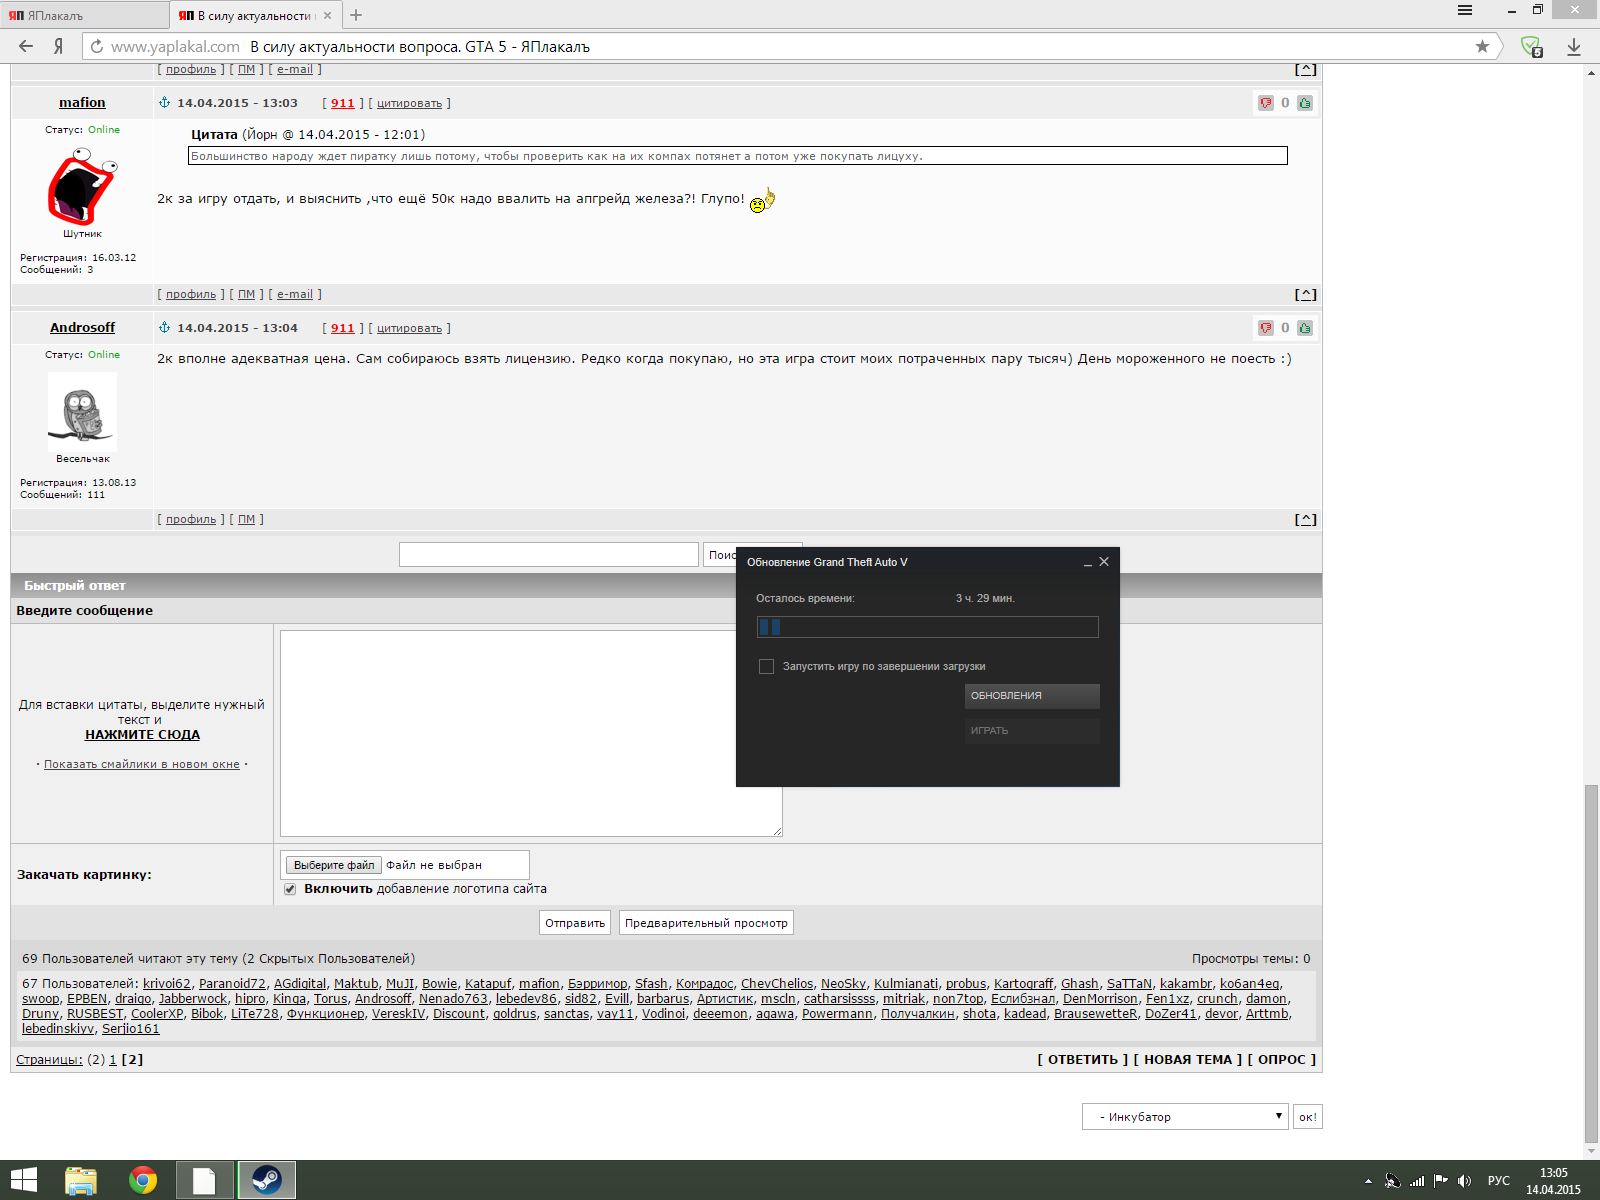Click the anchor icon beside 13:03 timestamp
Viewport: 1600px width, 1200px height.
pyautogui.click(x=165, y=103)
